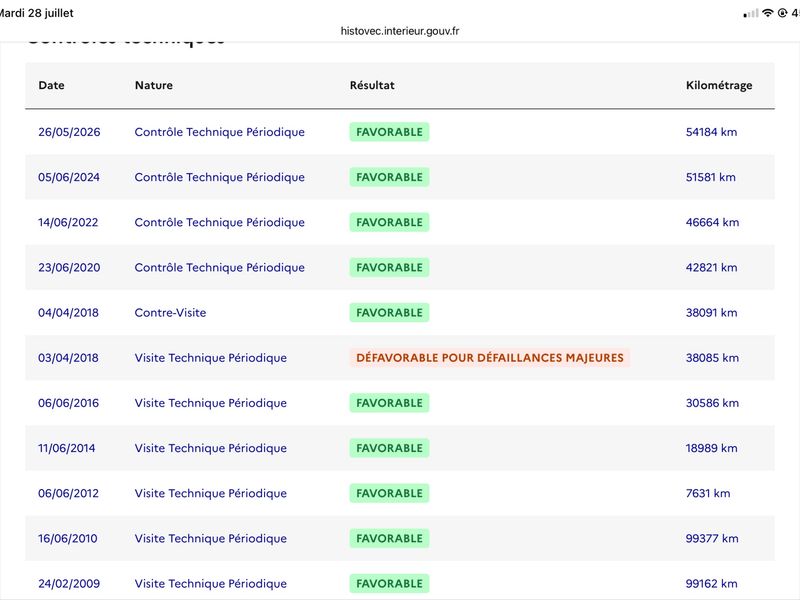Click the FAVORABLE badge for 06/06/2012
The width and height of the screenshot is (800, 600).
click(x=389, y=493)
